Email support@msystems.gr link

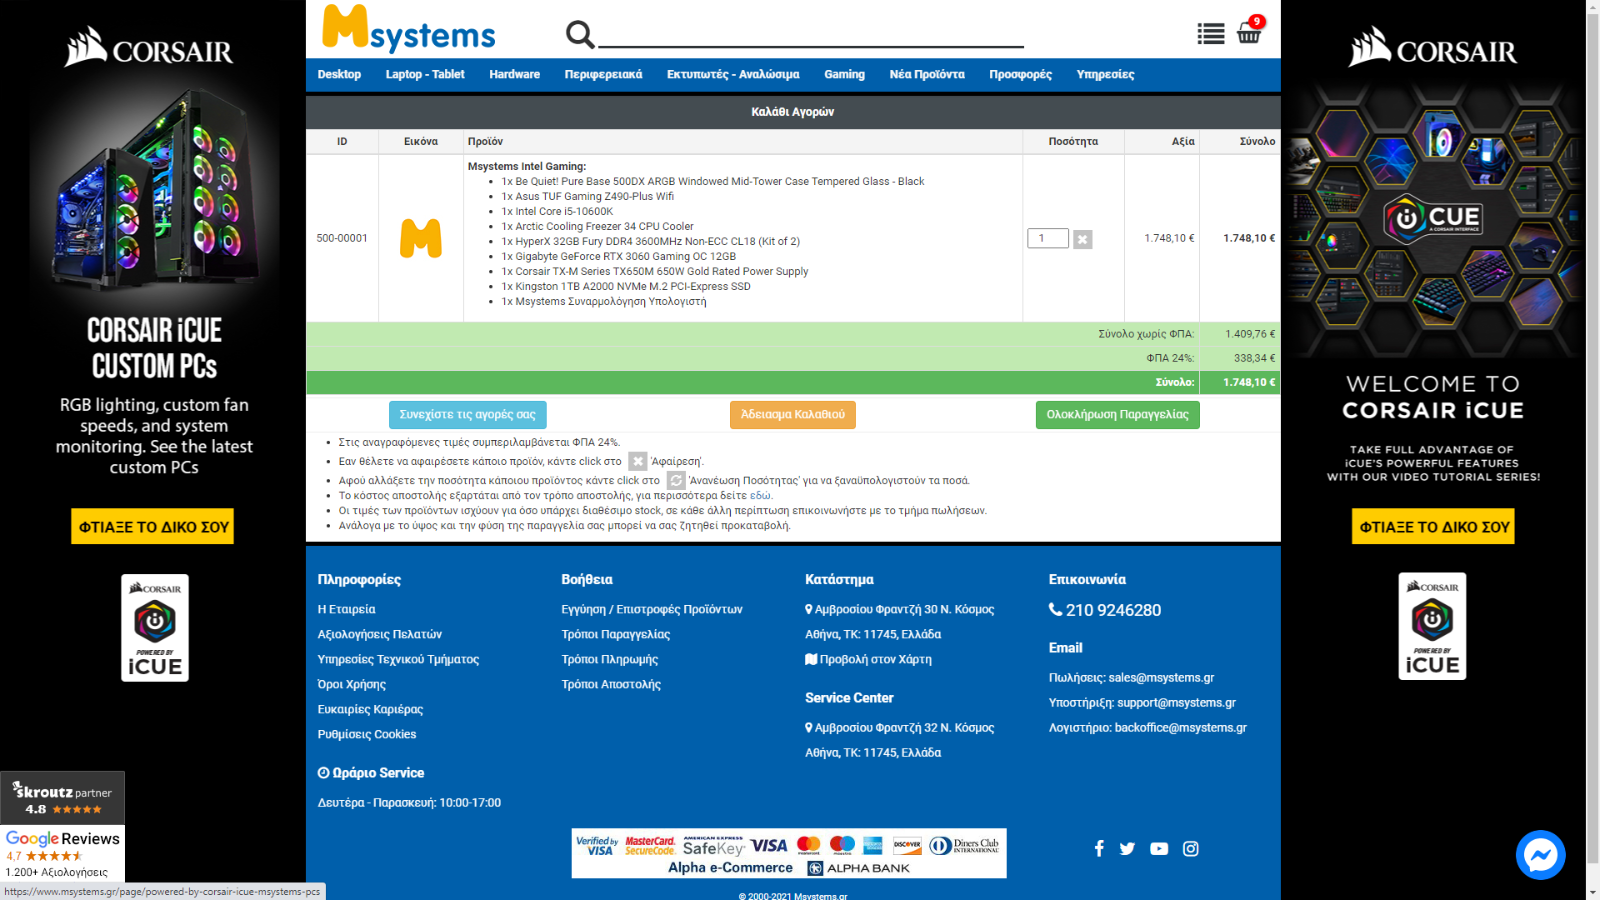[1176, 702]
